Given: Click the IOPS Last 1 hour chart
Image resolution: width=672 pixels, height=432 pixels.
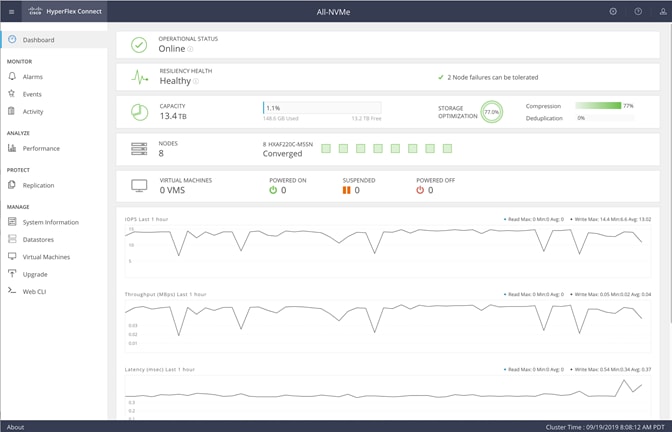Looking at the screenshot, I should click(x=388, y=252).
